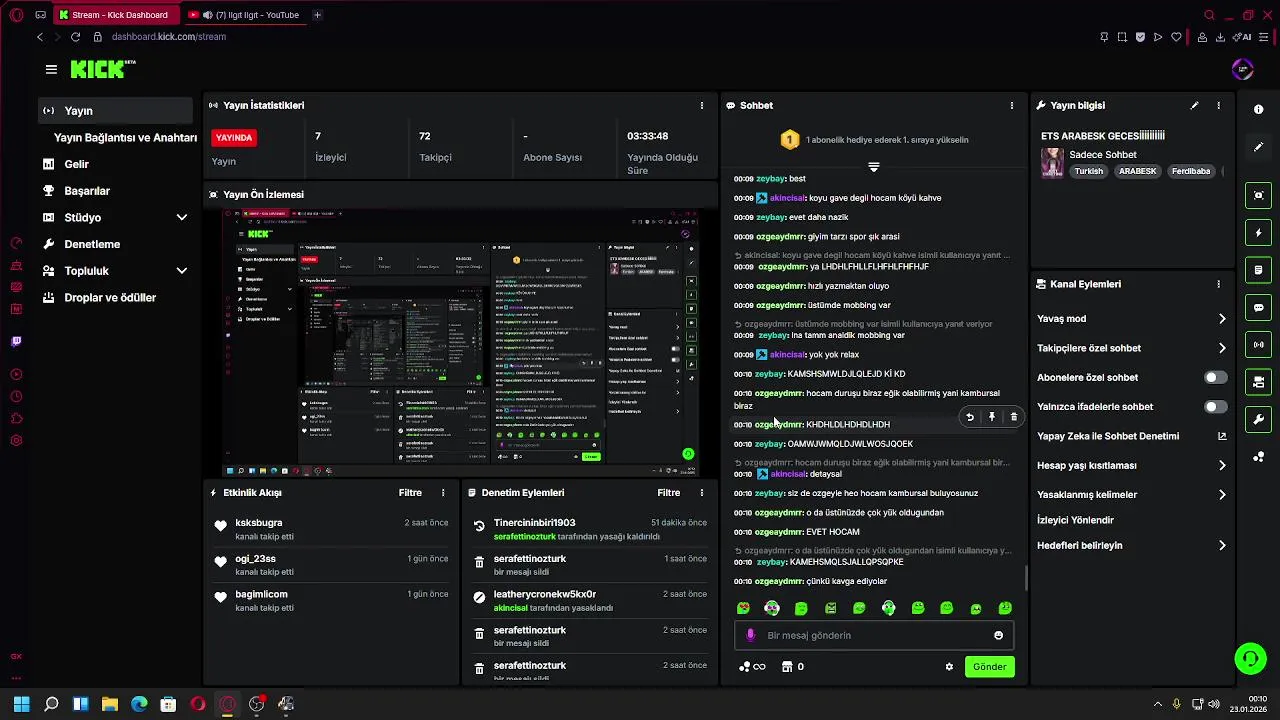Click the purple microphone icon in message box
The image size is (1280, 720).
click(751, 635)
